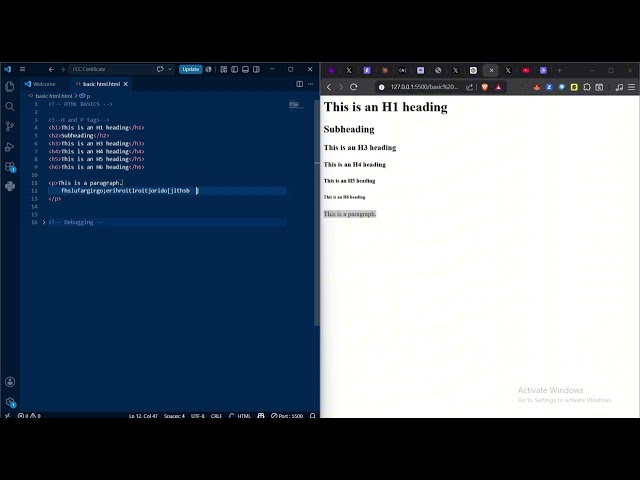Go back in VS Code navigation
The height and width of the screenshot is (480, 640).
coord(51,69)
